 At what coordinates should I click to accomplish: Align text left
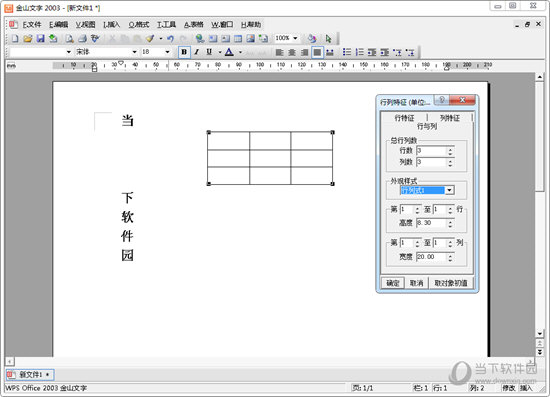tap(279, 52)
